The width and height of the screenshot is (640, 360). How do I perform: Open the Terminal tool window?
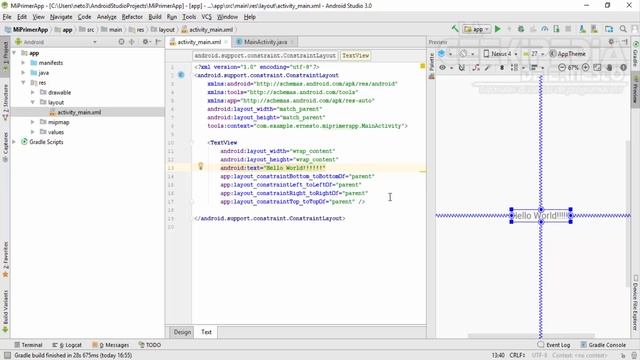(28, 345)
